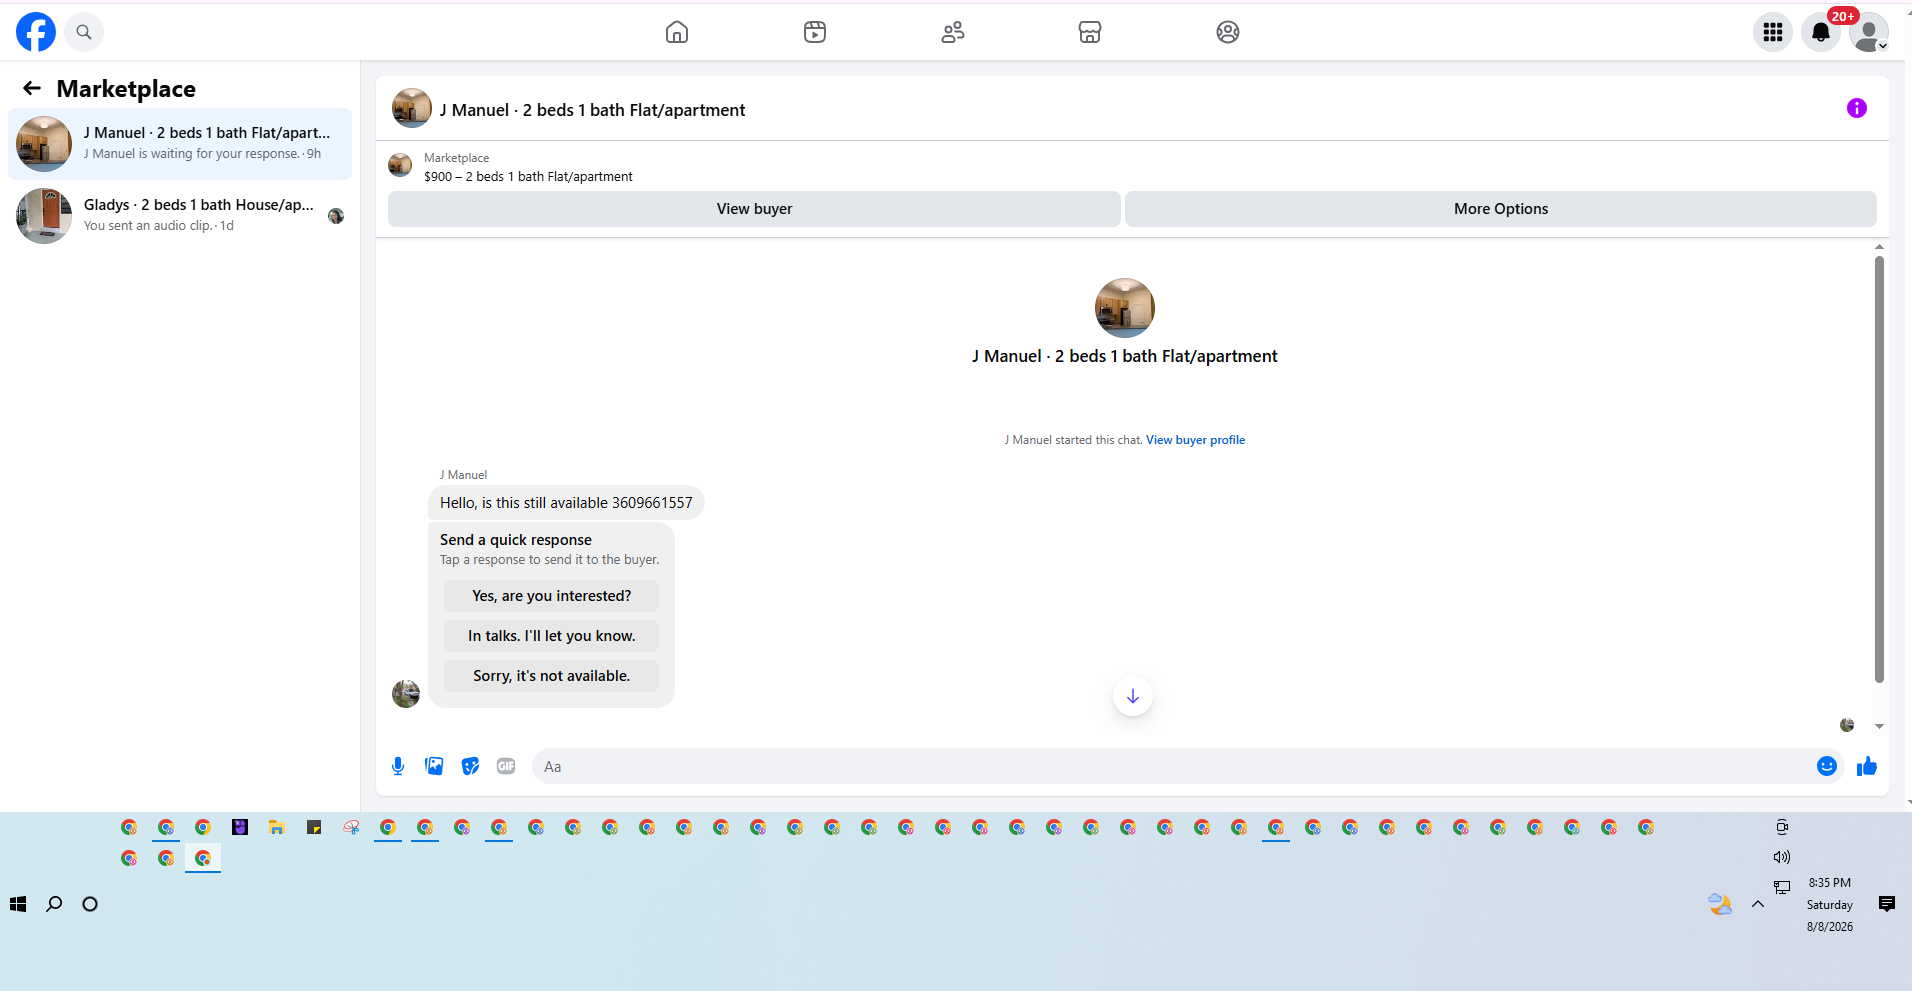Open the GIF picker icon
Viewport: 1912px width, 991px height.
tap(506, 766)
